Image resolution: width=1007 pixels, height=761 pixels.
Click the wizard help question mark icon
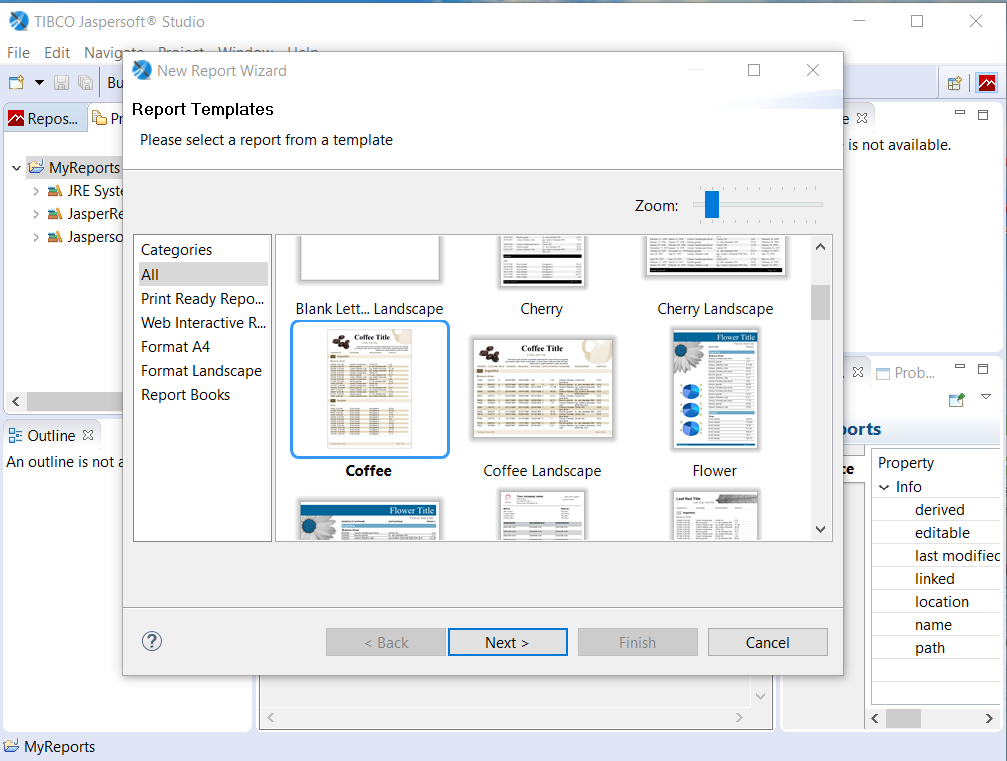151,641
